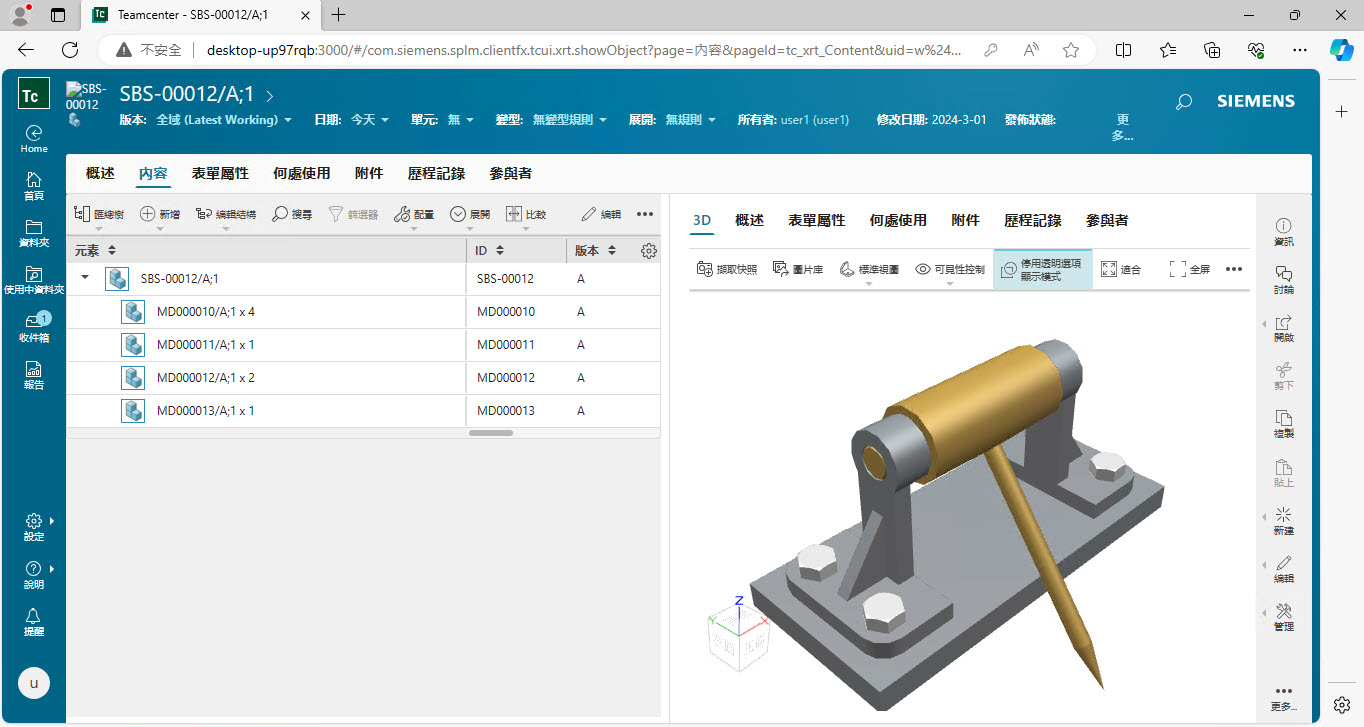Open 使用中資料夾 in the sidebar

pyautogui.click(x=34, y=281)
